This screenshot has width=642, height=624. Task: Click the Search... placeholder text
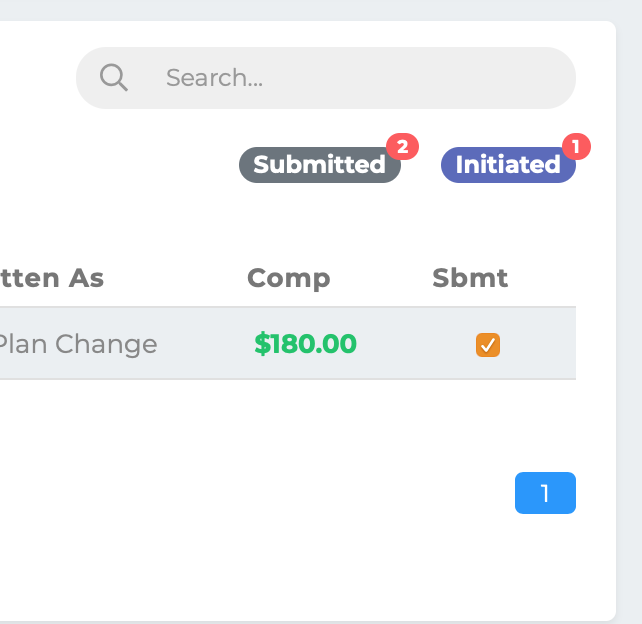(214, 77)
